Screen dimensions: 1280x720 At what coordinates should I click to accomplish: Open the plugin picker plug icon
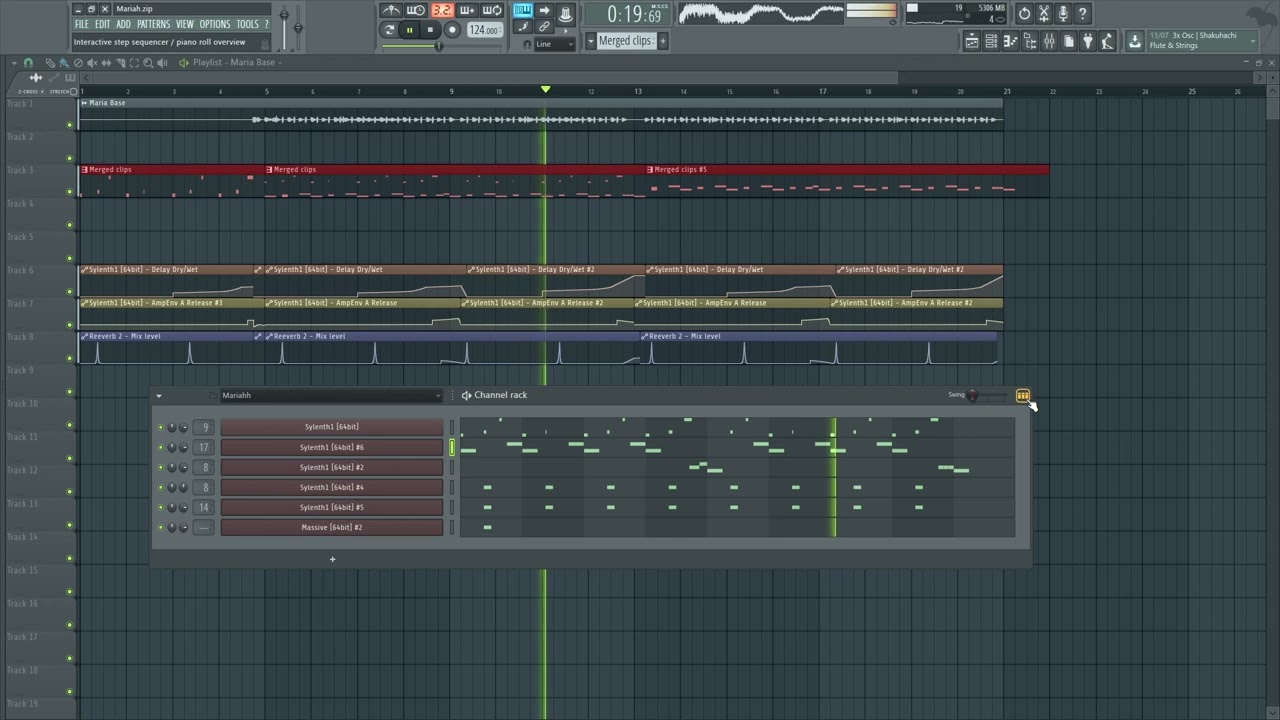point(1088,41)
